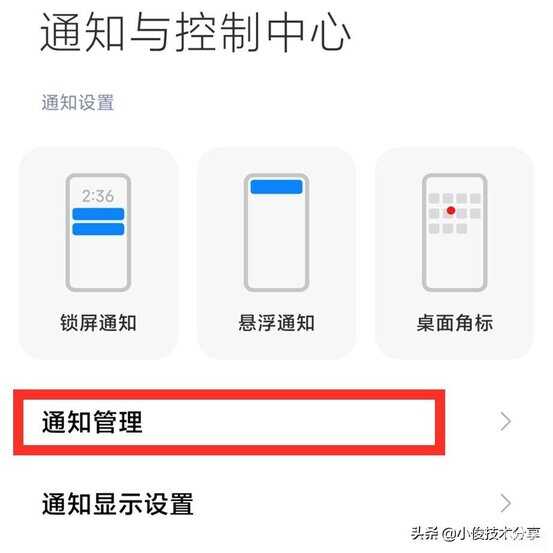Open the 锁屏通知 phone illustration
The width and height of the screenshot is (553, 553).
click(98, 232)
